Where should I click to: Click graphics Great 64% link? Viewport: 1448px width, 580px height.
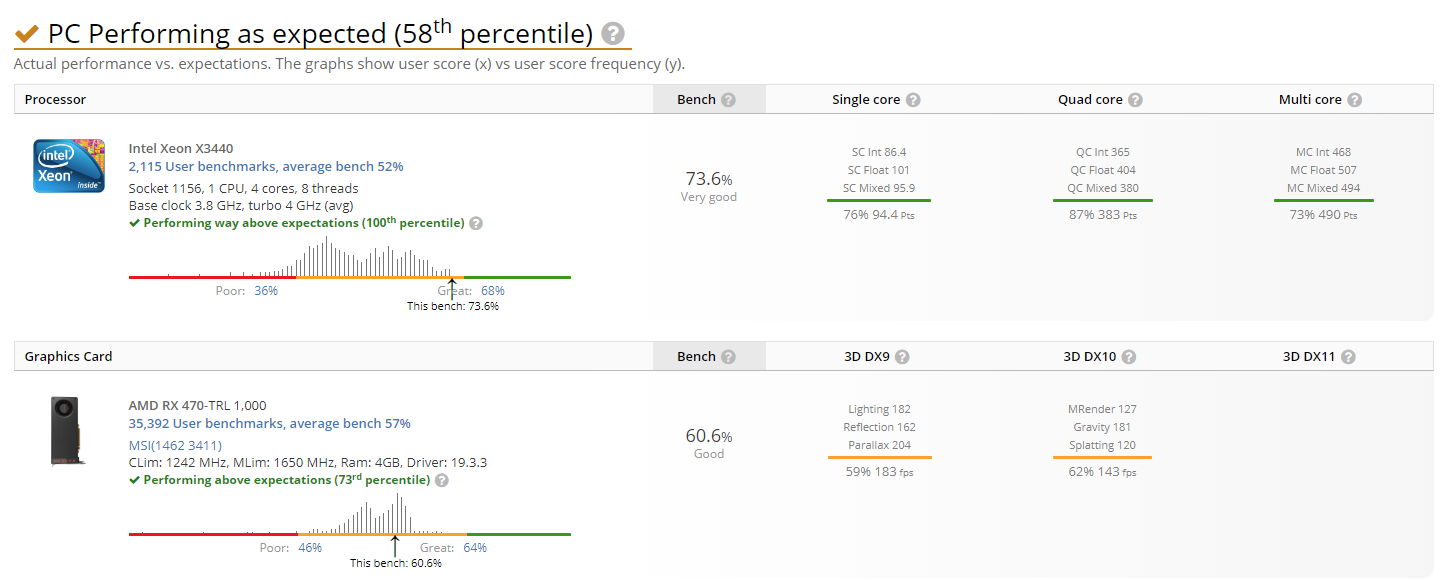(475, 548)
